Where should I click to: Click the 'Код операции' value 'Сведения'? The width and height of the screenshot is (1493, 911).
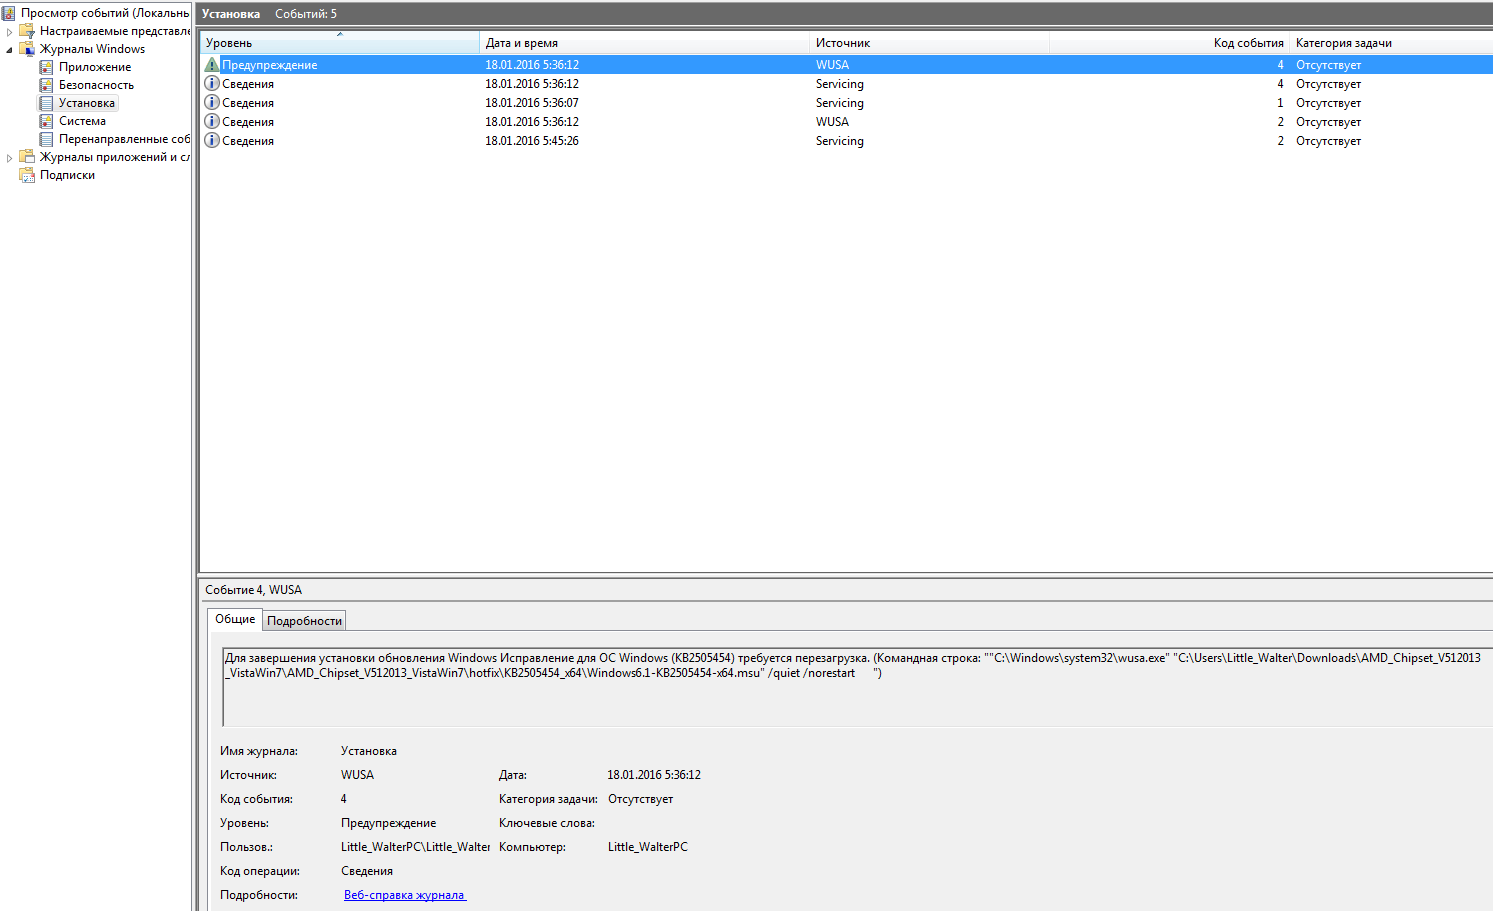tap(367, 871)
